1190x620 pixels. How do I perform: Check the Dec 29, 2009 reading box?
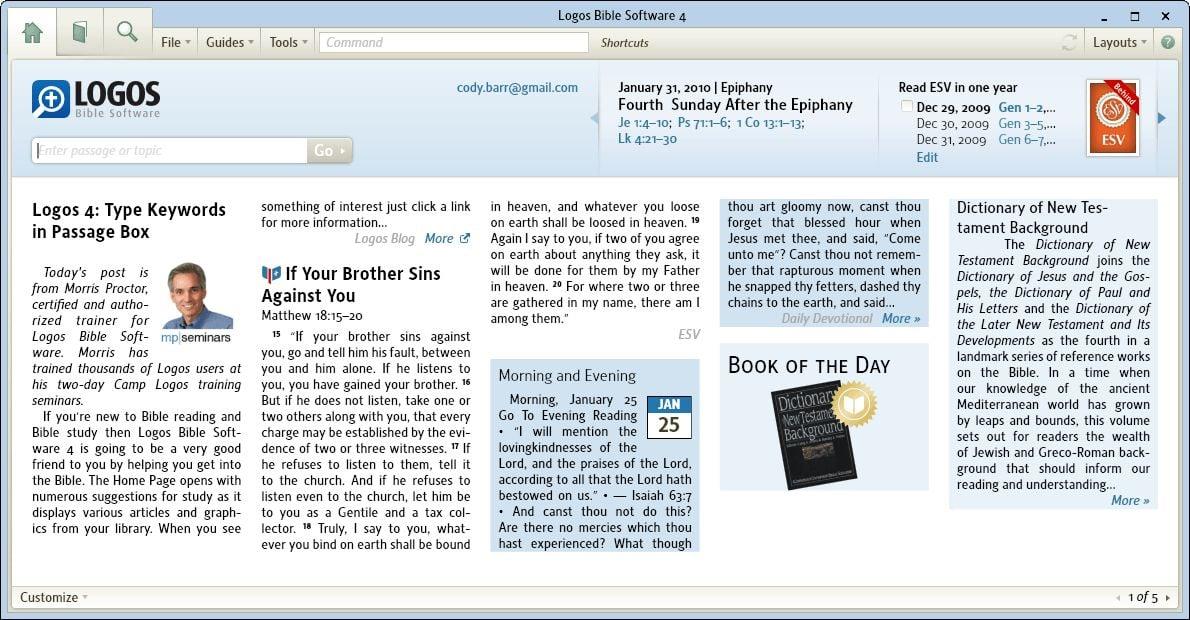[x=906, y=106]
